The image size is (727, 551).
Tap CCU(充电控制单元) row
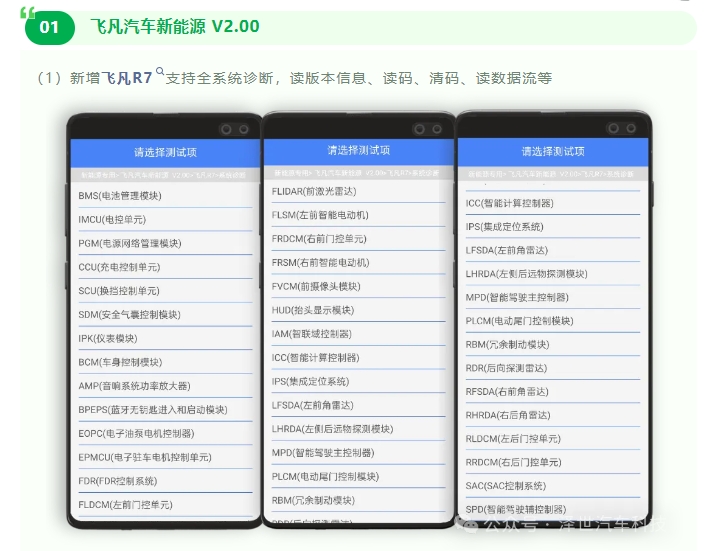pyautogui.click(x=165, y=267)
